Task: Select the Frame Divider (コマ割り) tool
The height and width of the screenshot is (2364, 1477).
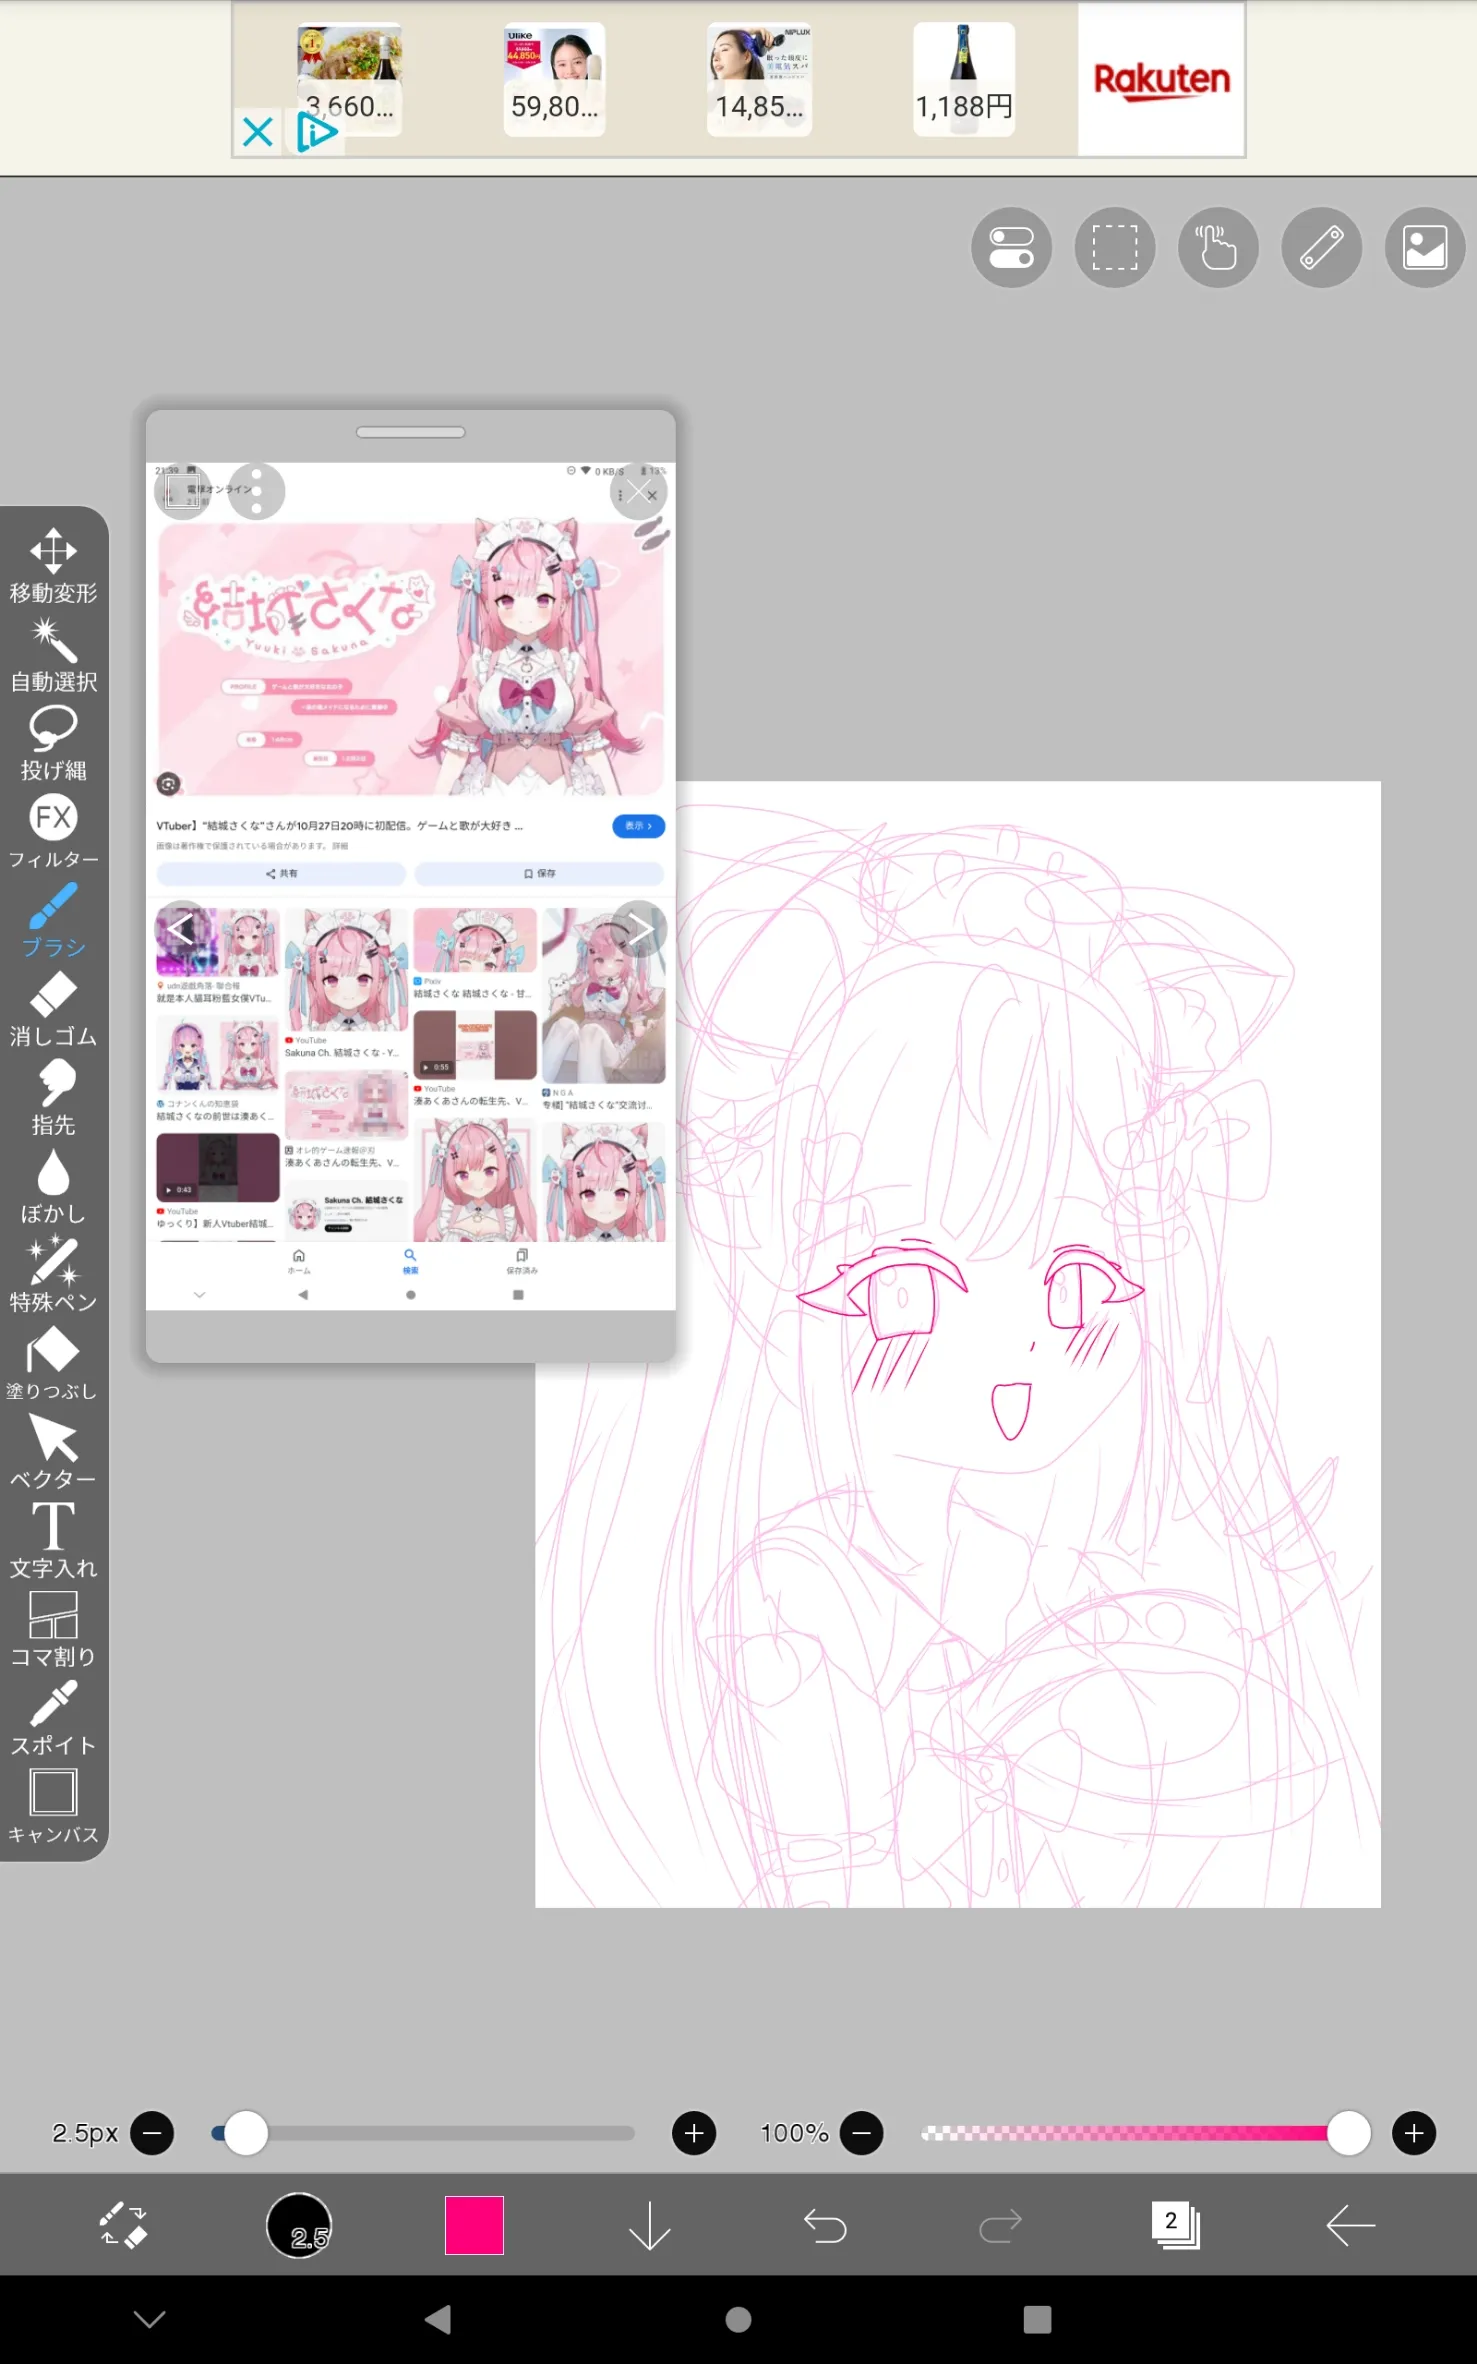Action: point(53,1630)
